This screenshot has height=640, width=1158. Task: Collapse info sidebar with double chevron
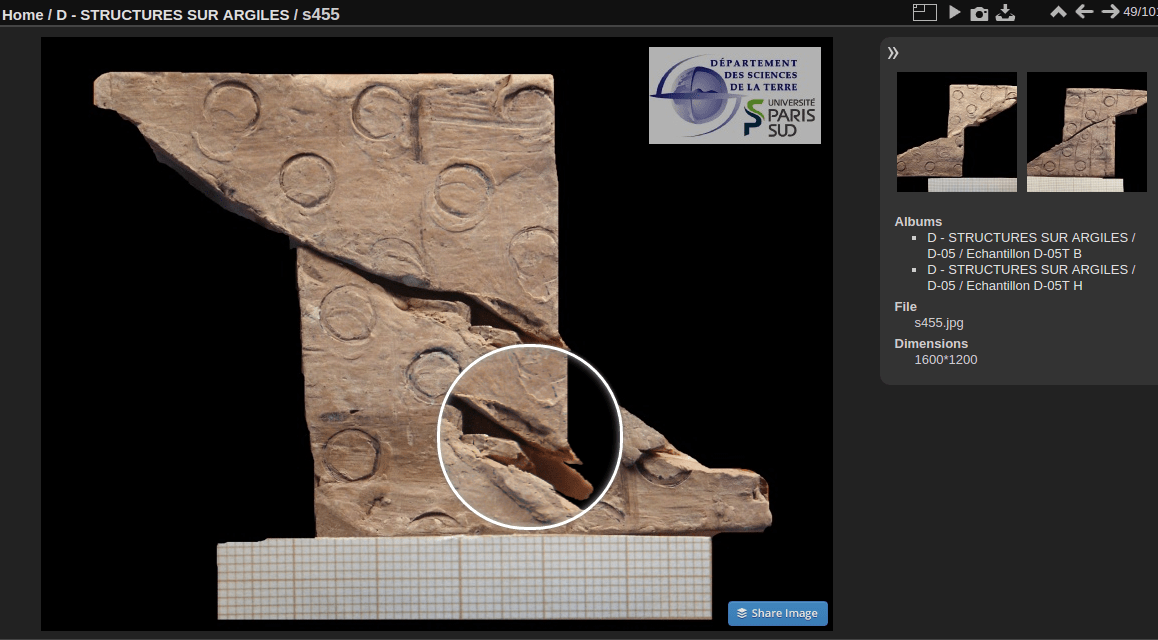click(893, 53)
